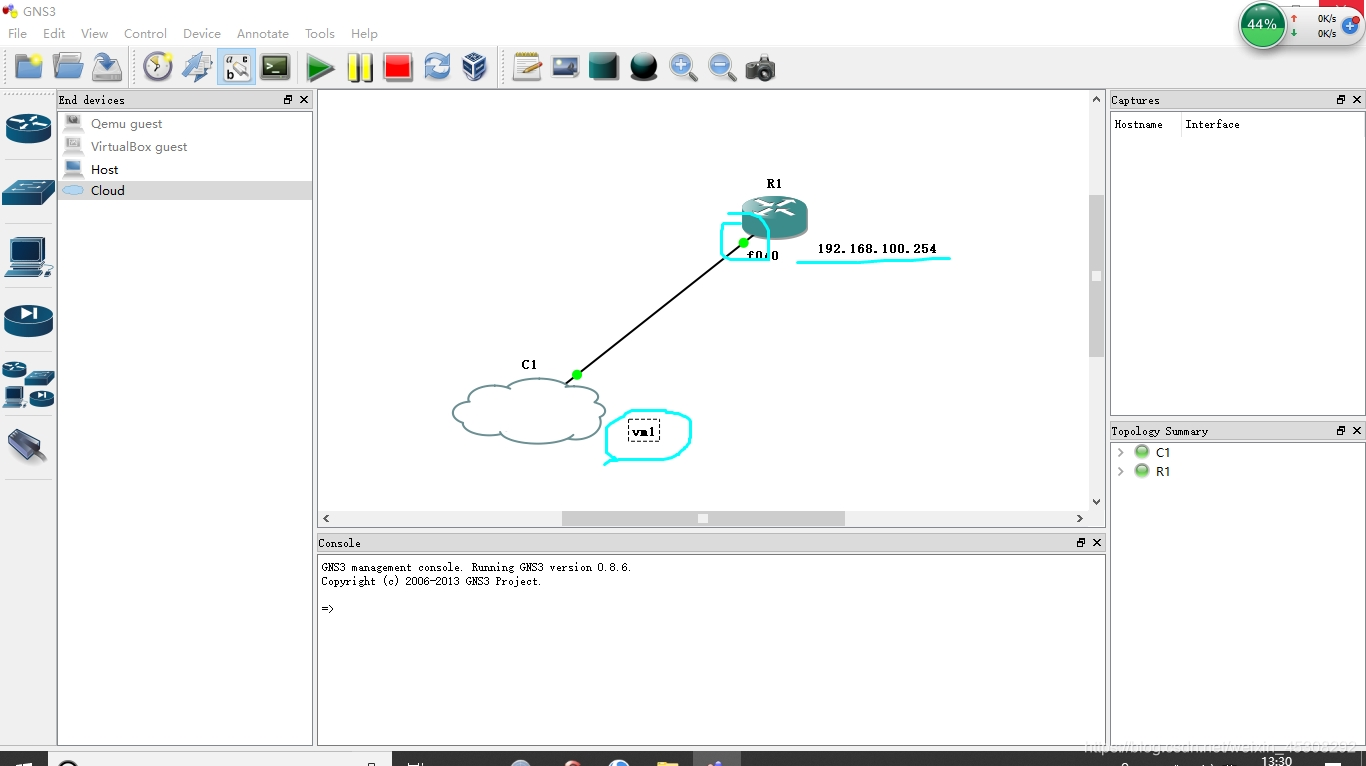Save the current project
The image size is (1366, 766).
pos(107,67)
